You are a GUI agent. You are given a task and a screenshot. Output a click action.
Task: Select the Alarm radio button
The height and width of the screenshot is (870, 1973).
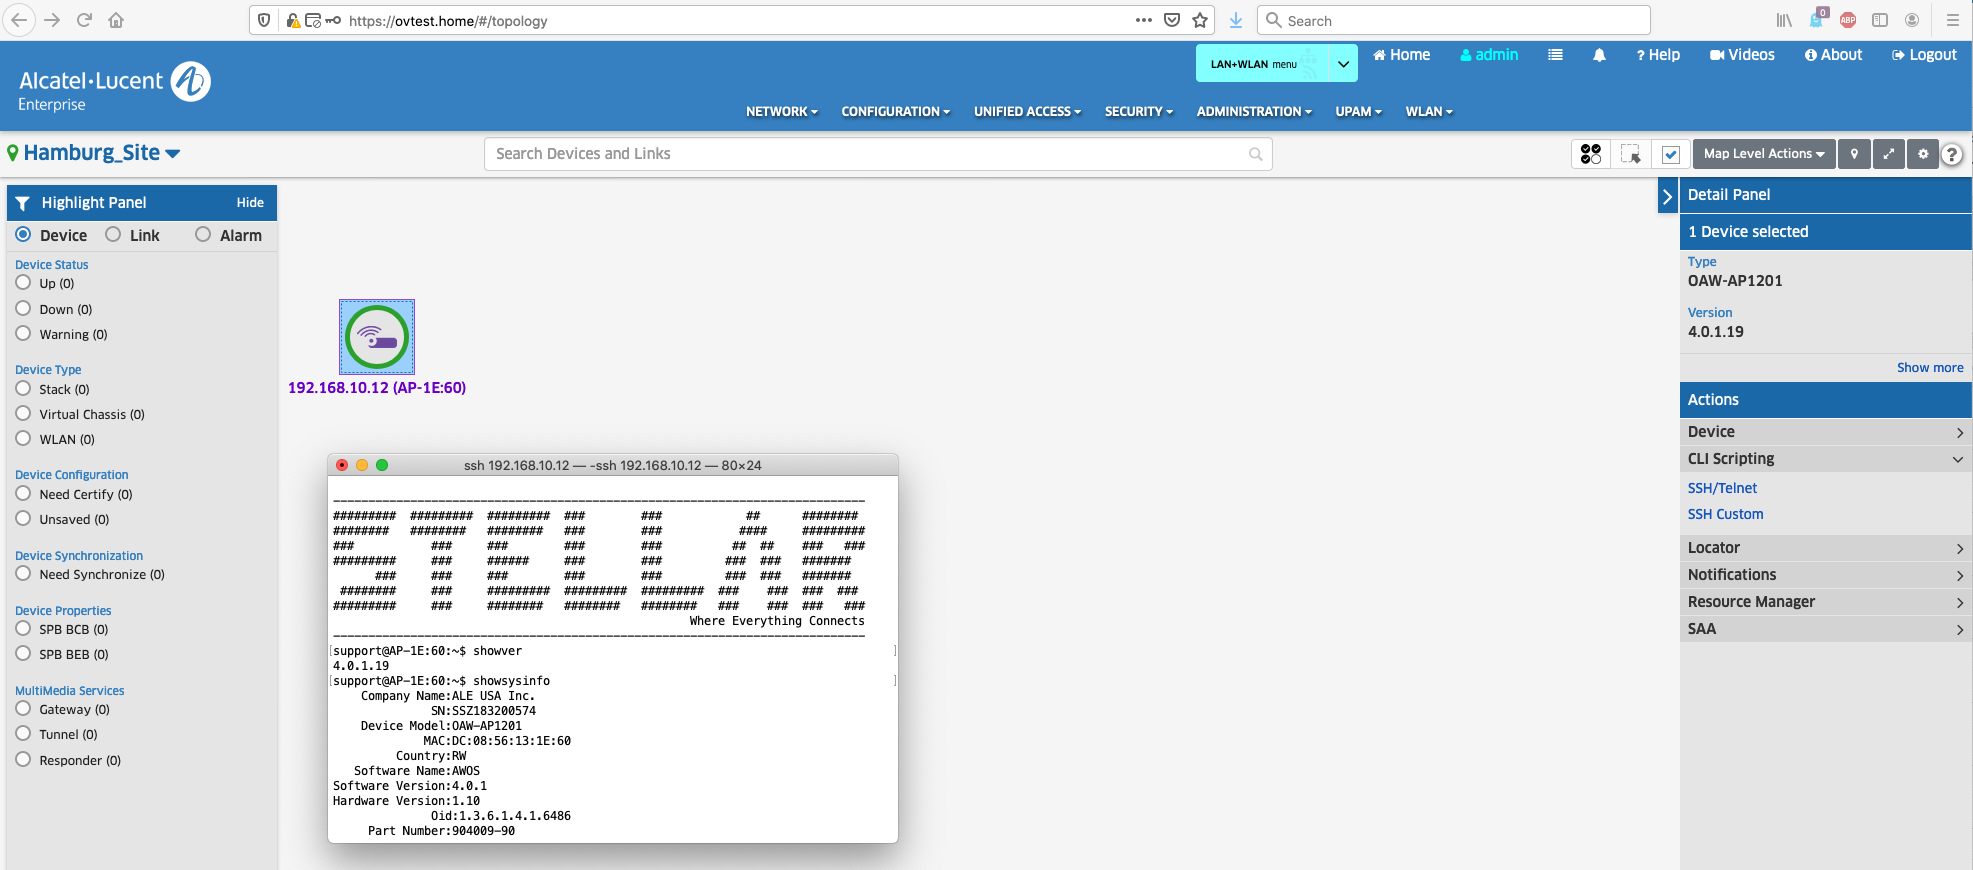click(203, 235)
